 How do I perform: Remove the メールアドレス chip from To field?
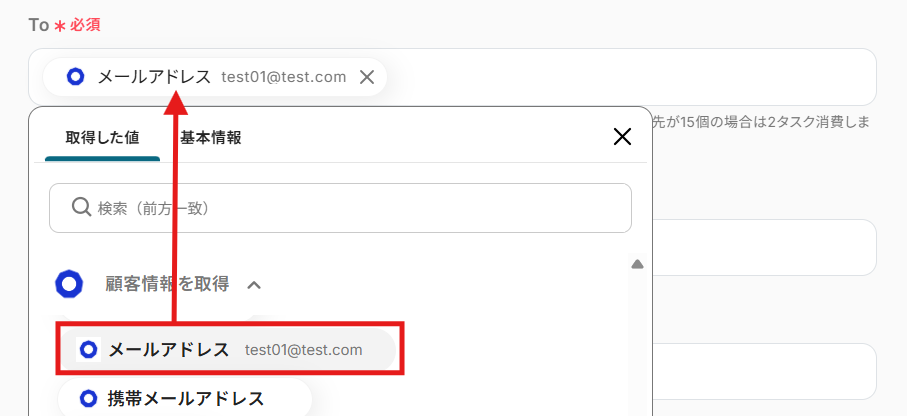coord(367,77)
